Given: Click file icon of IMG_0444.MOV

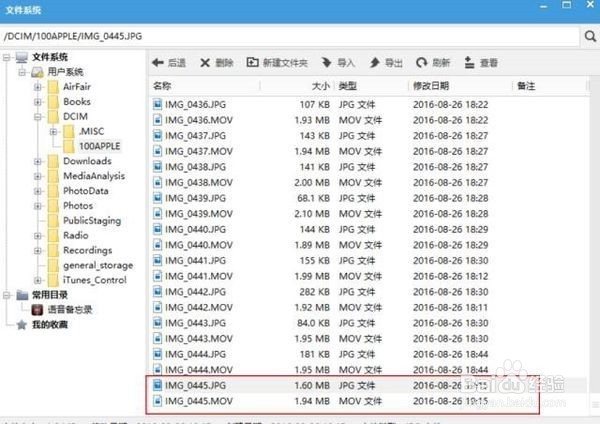Looking at the screenshot, I should [x=157, y=370].
